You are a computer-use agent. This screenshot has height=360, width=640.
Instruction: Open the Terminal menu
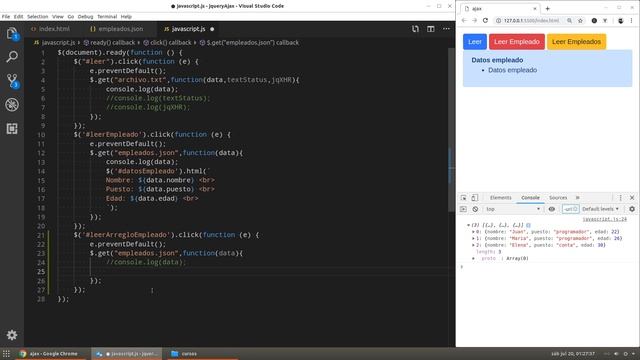click(x=107, y=17)
